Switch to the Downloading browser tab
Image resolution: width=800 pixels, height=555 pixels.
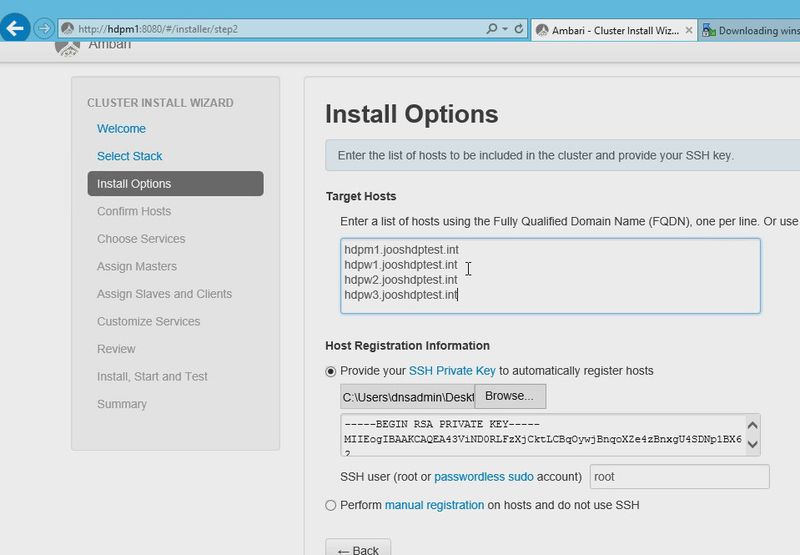pos(752,30)
